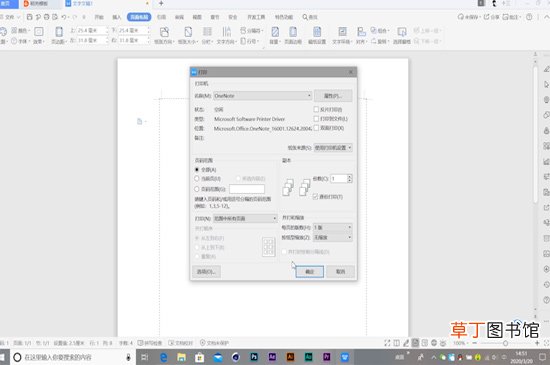Screen dimensions: 550x365
Task: Launch Photoshop from the taskbar
Action: point(254,357)
